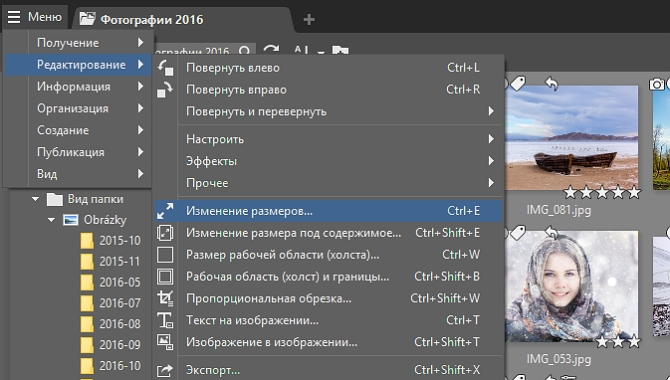The width and height of the screenshot is (670, 380).
Task: Click the rotate left icon
Action: coord(165,68)
